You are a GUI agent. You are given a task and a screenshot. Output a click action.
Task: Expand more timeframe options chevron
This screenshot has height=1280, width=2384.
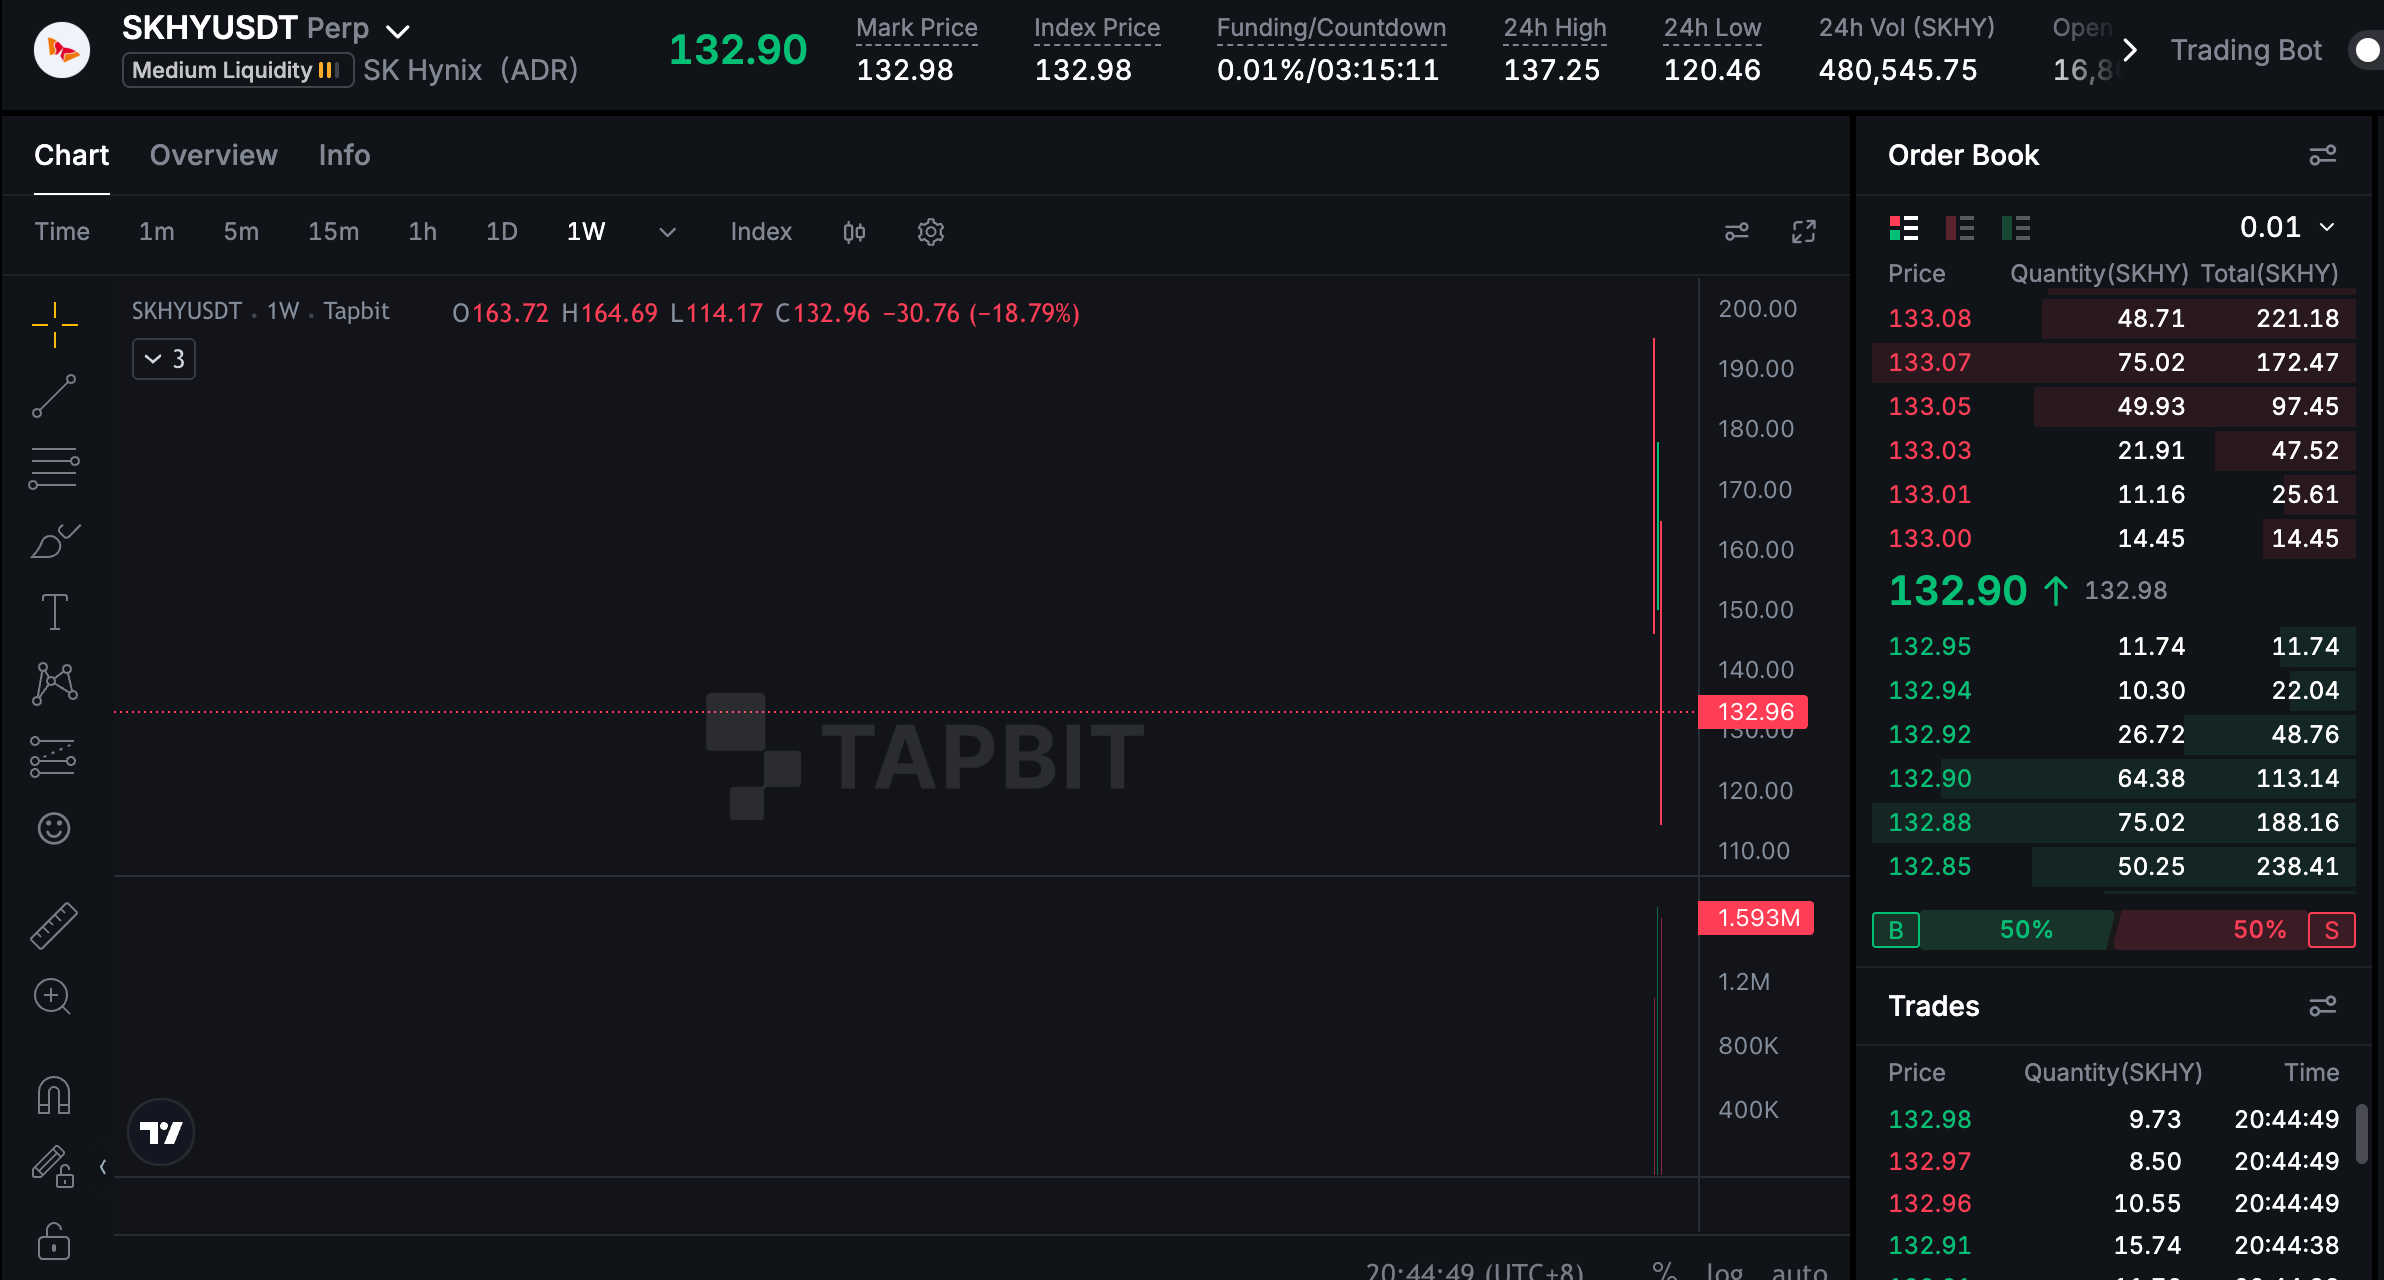(x=667, y=232)
